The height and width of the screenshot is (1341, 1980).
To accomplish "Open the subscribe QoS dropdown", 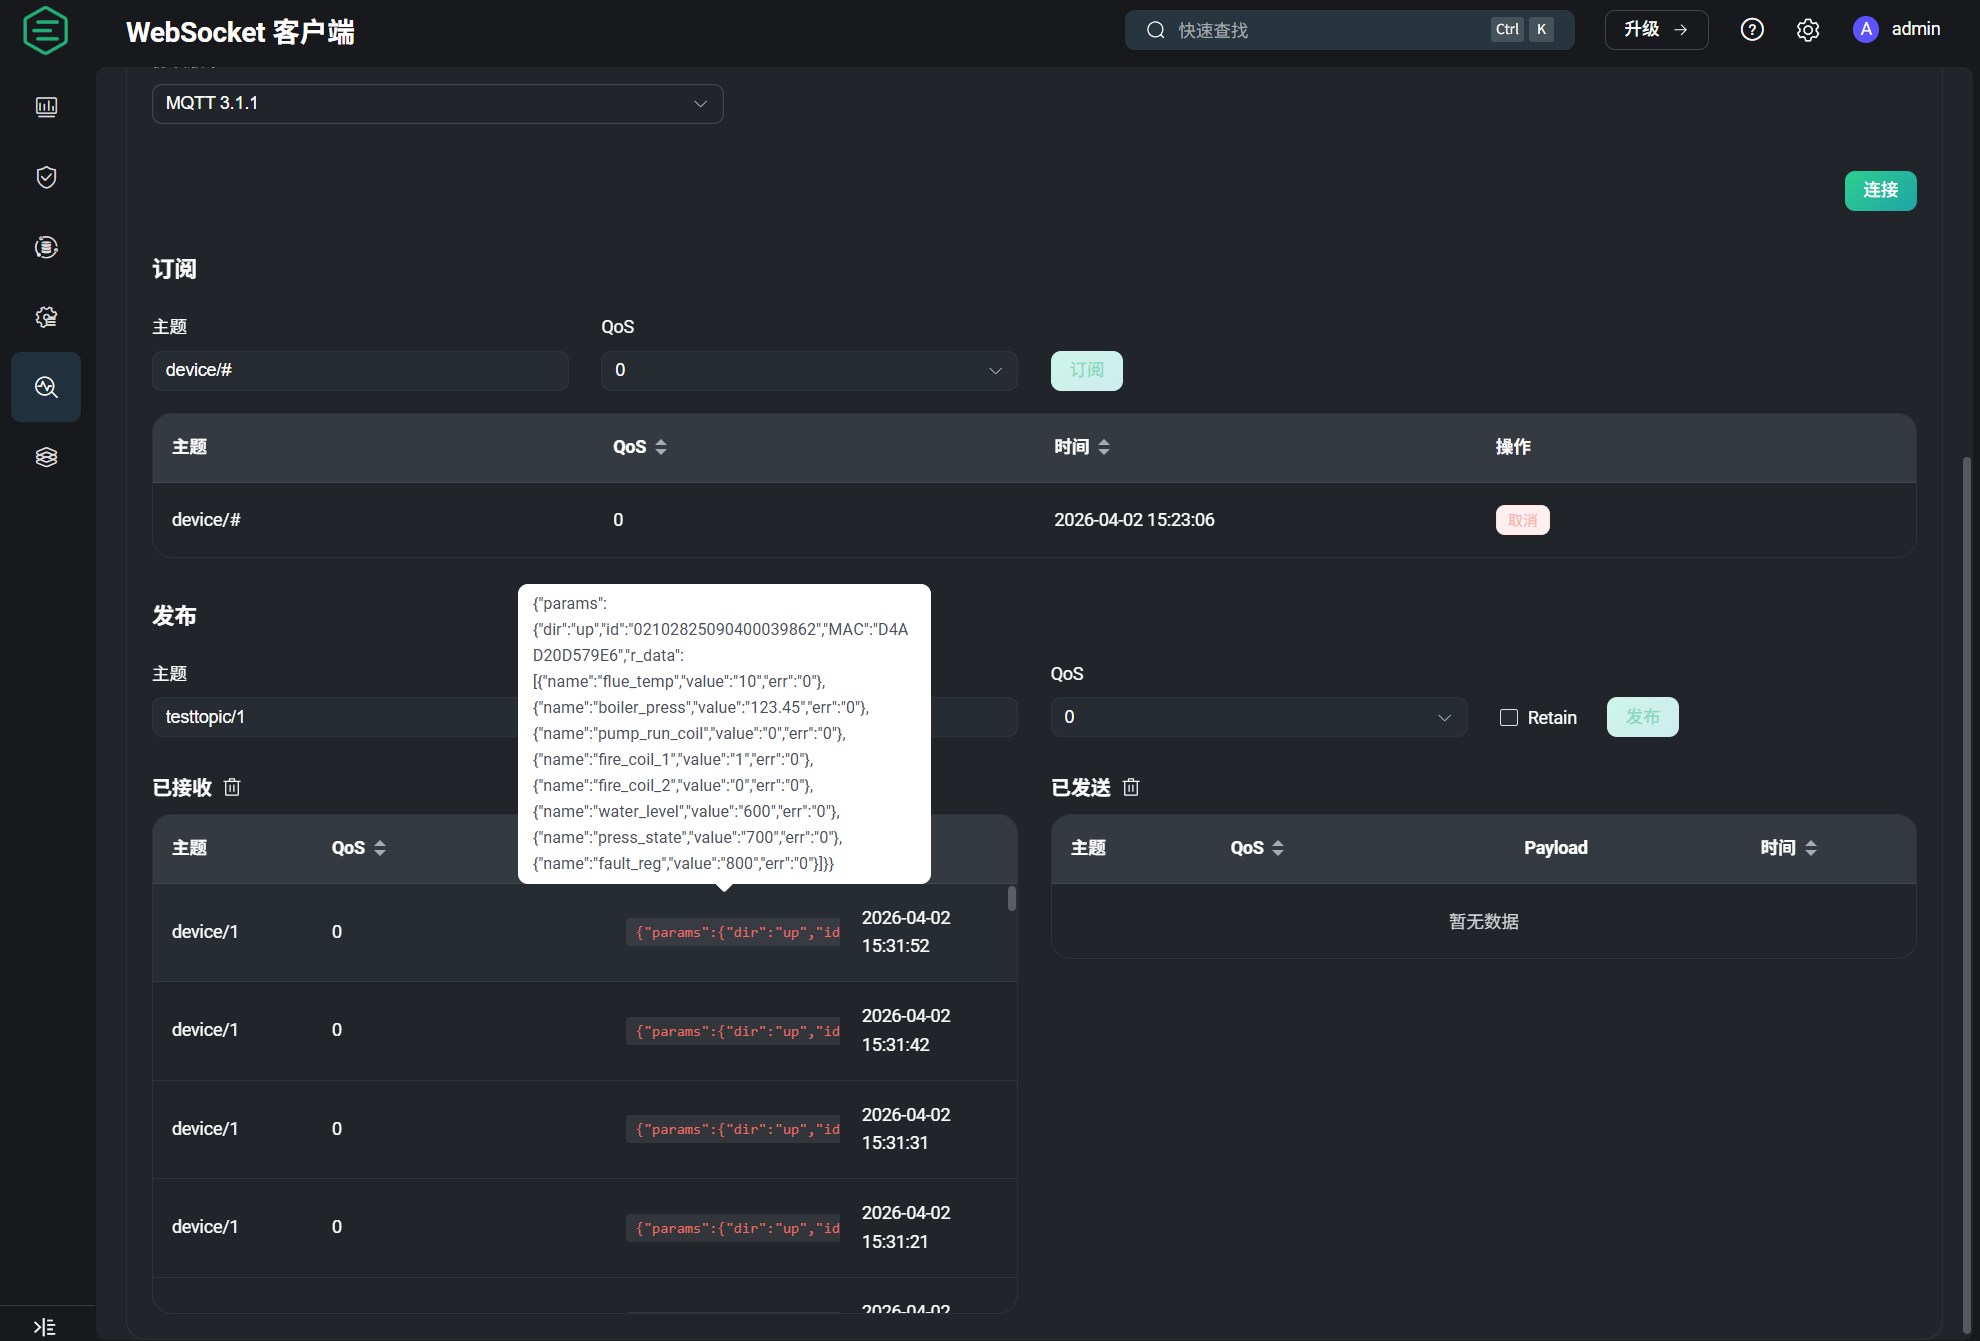I will pos(809,371).
